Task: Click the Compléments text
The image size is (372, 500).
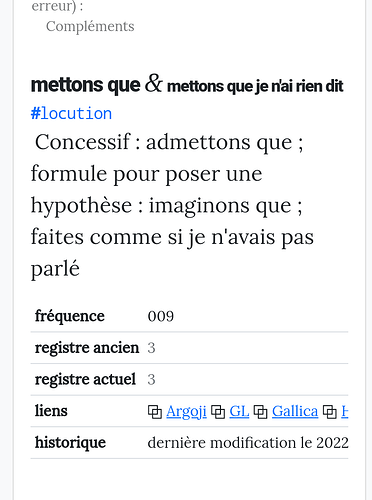Action: pos(90,26)
